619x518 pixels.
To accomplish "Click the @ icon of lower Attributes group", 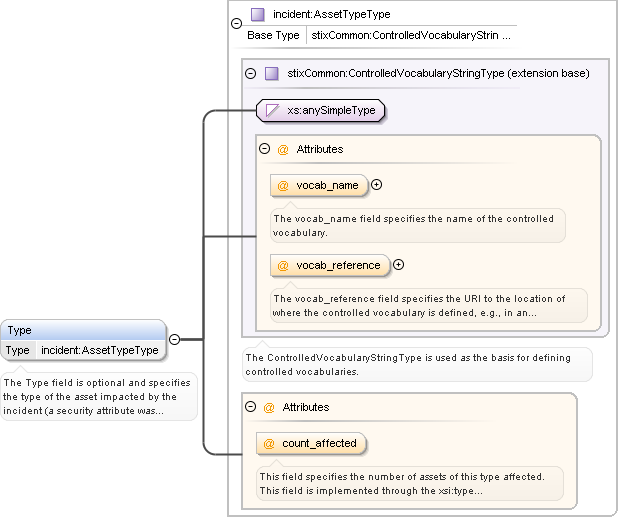I will pos(269,408).
